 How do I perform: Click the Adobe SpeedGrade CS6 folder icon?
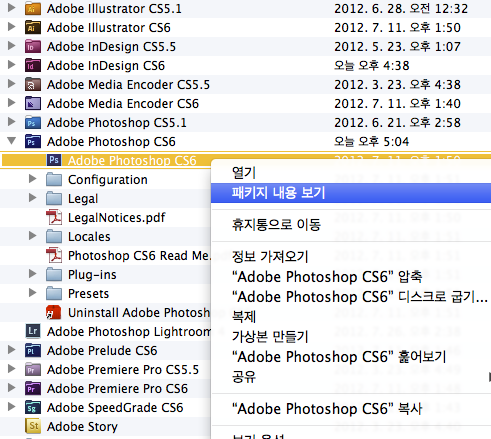pos(33,407)
